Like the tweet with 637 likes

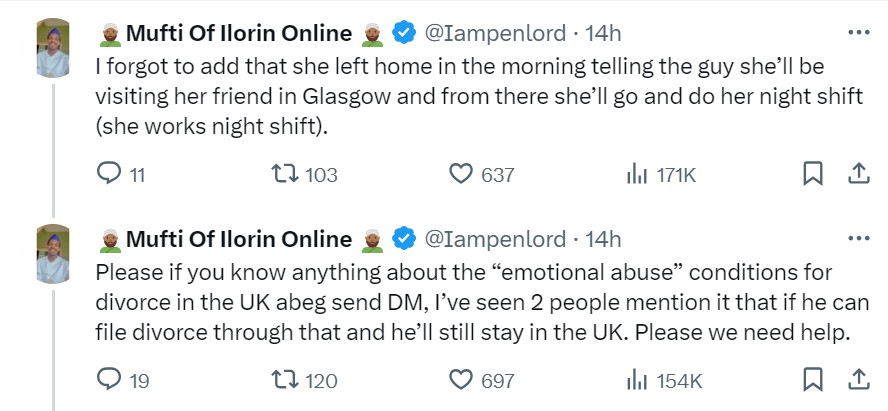tap(460, 174)
